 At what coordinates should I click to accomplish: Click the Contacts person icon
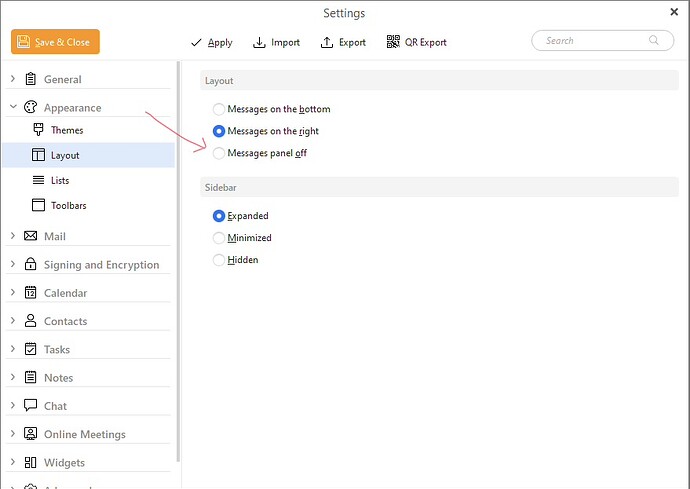tap(30, 321)
